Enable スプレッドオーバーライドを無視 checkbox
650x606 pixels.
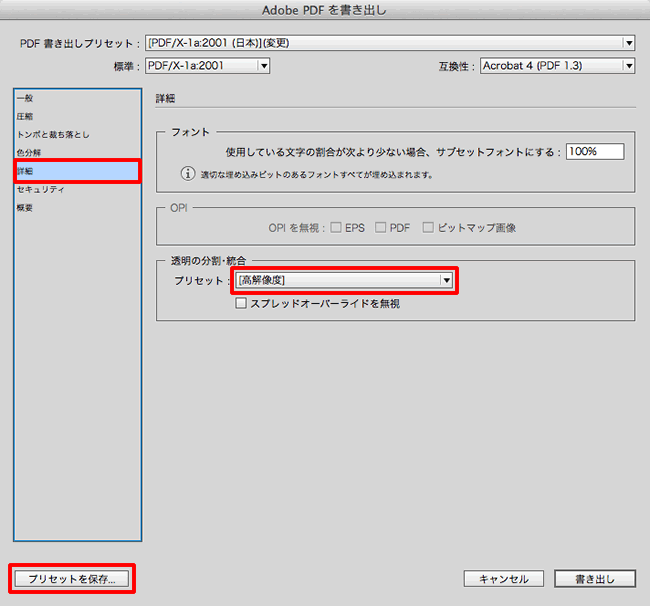(241, 303)
